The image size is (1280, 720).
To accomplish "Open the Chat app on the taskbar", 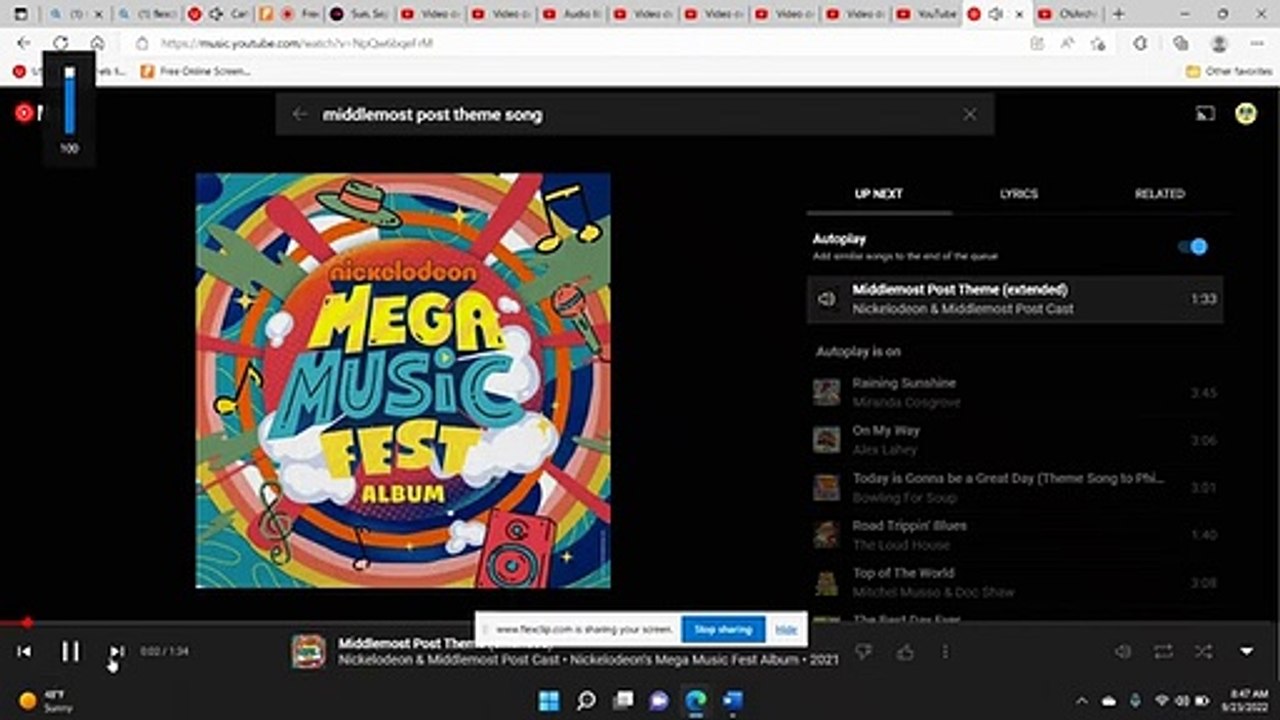I will 659,700.
